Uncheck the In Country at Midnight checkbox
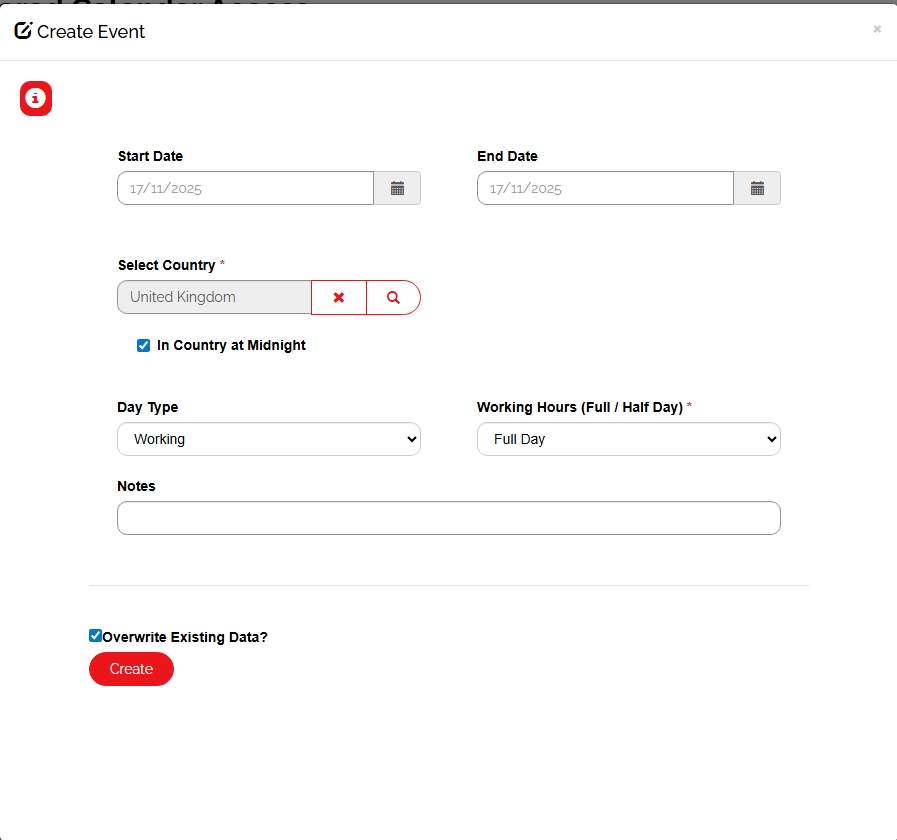The image size is (897, 840). click(x=144, y=346)
